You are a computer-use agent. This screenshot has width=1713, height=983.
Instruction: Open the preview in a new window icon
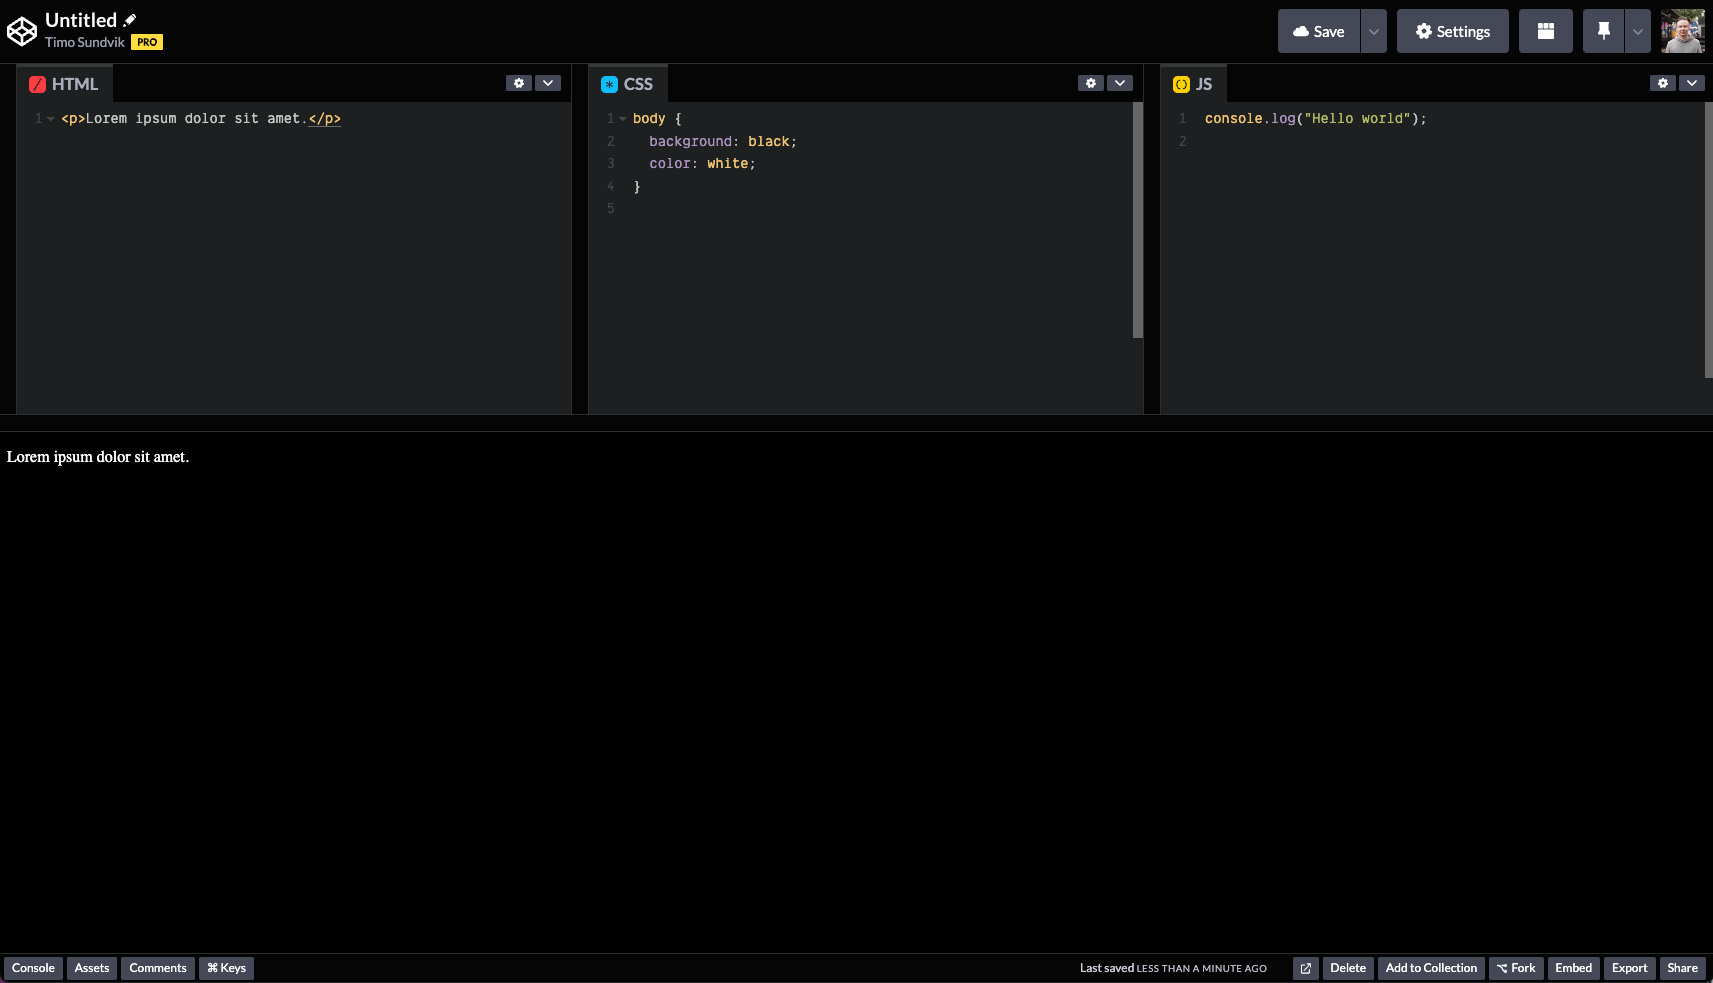[1305, 968]
